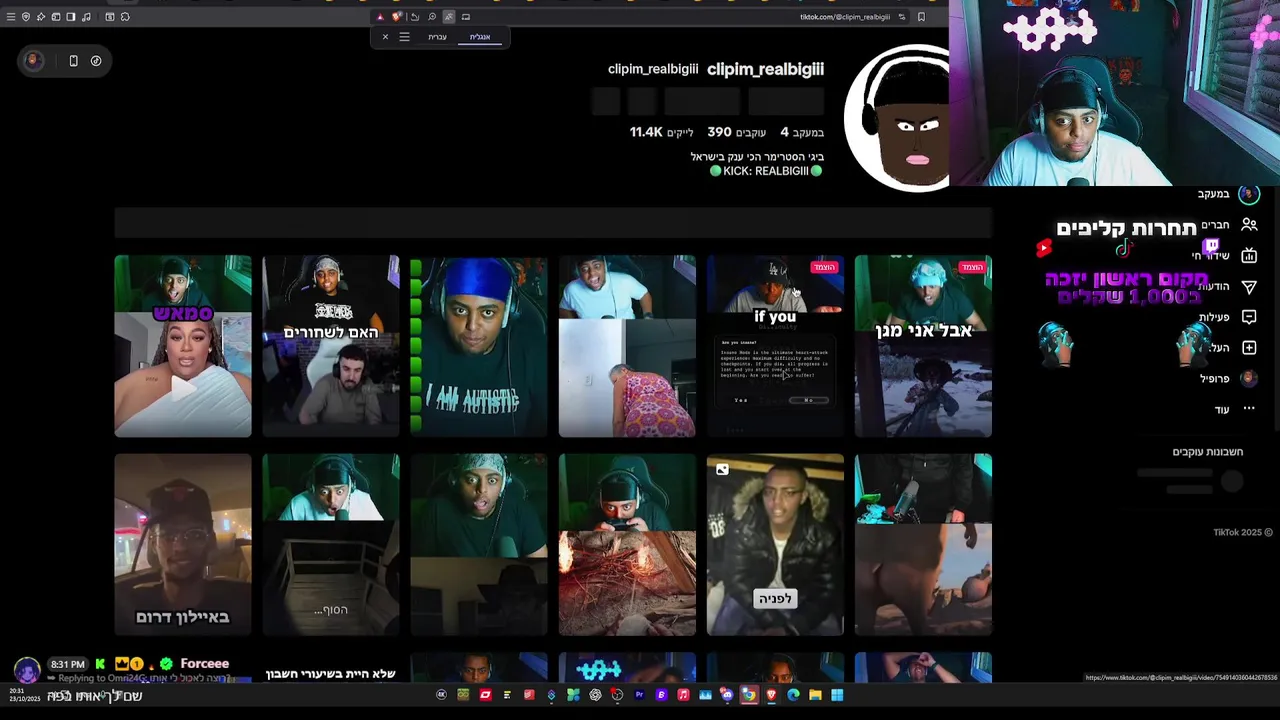Open Apple Music from the taskbar
Screen dimensions: 1280x720
tap(683, 695)
